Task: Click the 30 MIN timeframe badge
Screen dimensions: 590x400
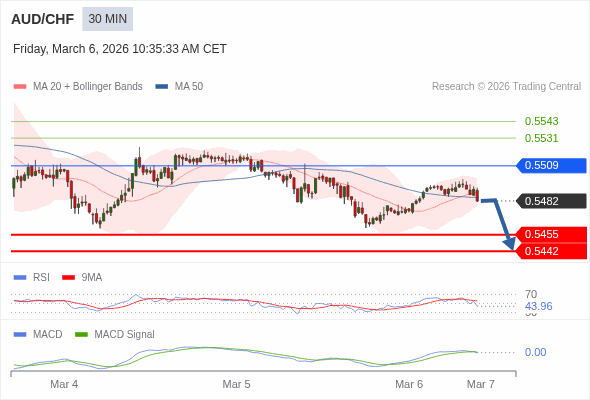Action: pyautogui.click(x=108, y=19)
